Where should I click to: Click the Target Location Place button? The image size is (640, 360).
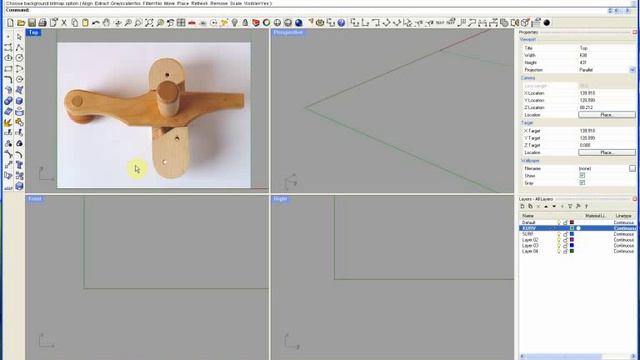[607, 152]
